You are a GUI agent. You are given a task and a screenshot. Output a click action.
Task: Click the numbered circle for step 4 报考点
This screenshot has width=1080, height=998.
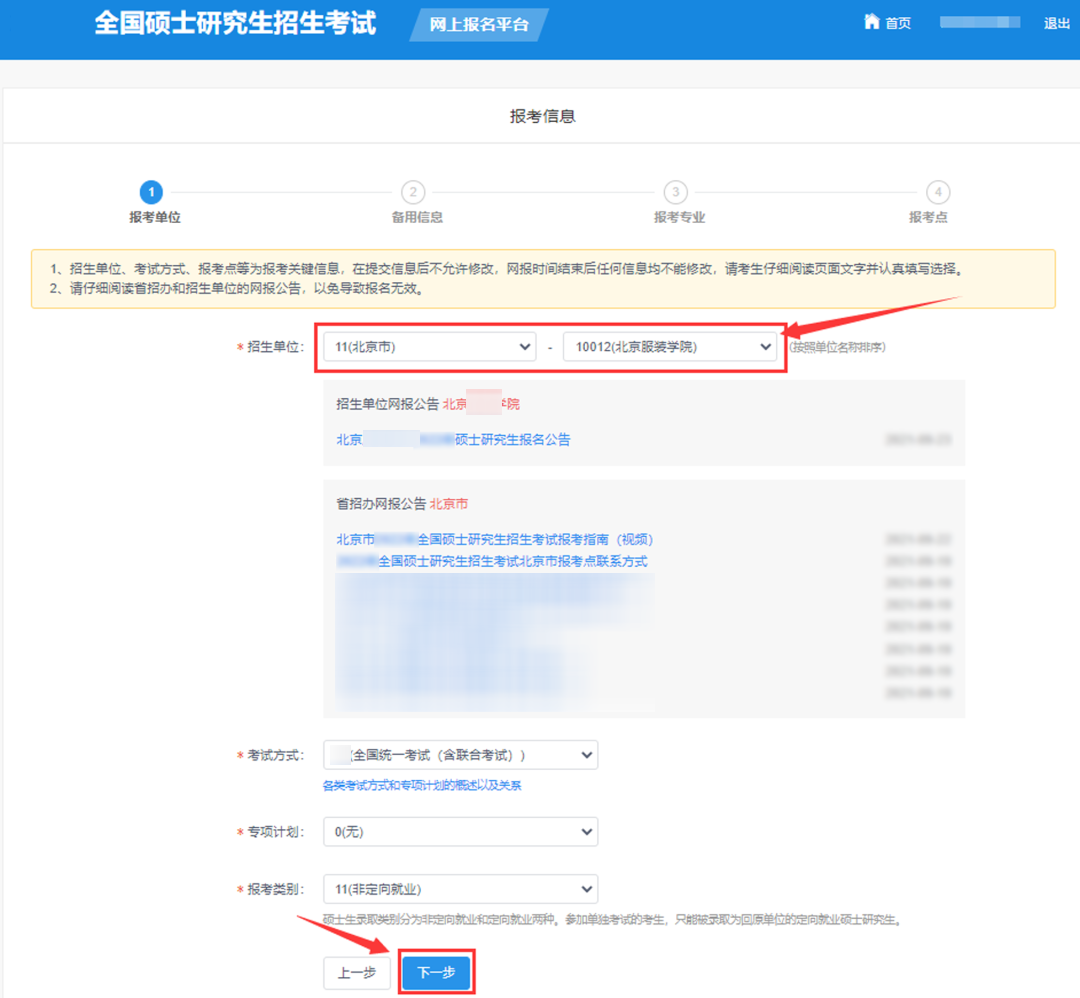pos(937,192)
